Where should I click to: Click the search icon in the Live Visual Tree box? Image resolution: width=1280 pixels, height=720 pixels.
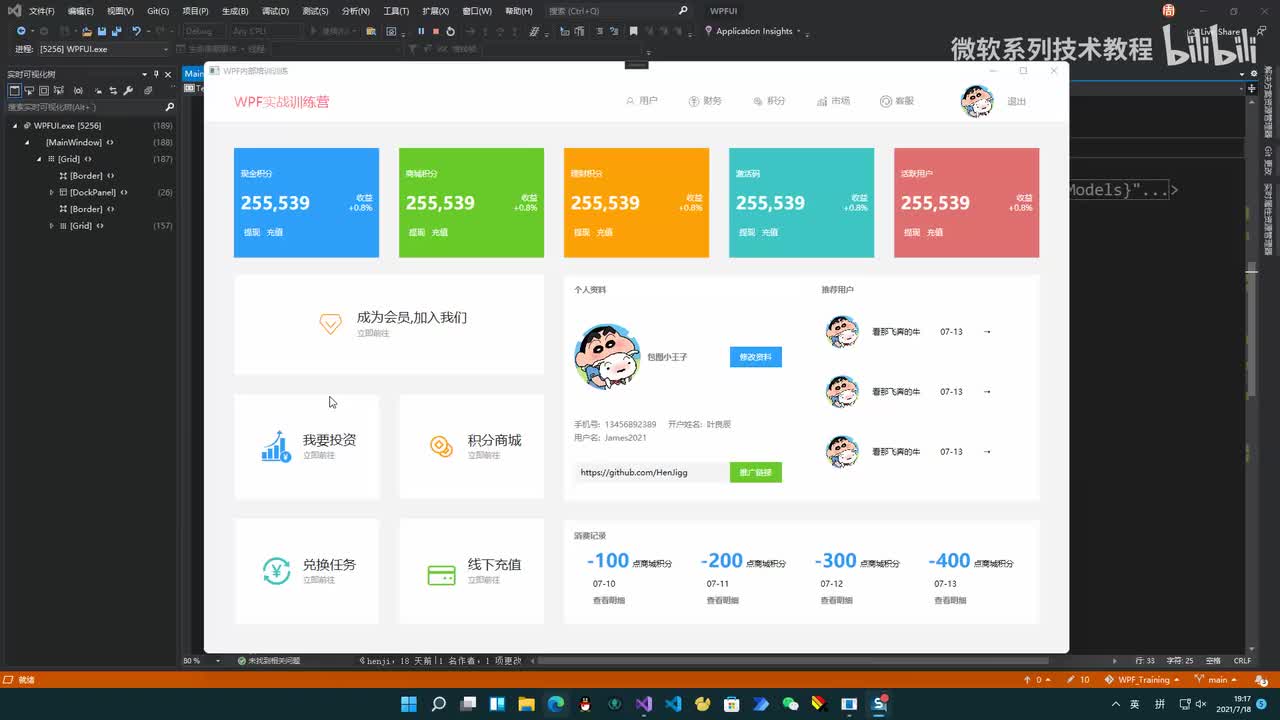pyautogui.click(x=170, y=107)
